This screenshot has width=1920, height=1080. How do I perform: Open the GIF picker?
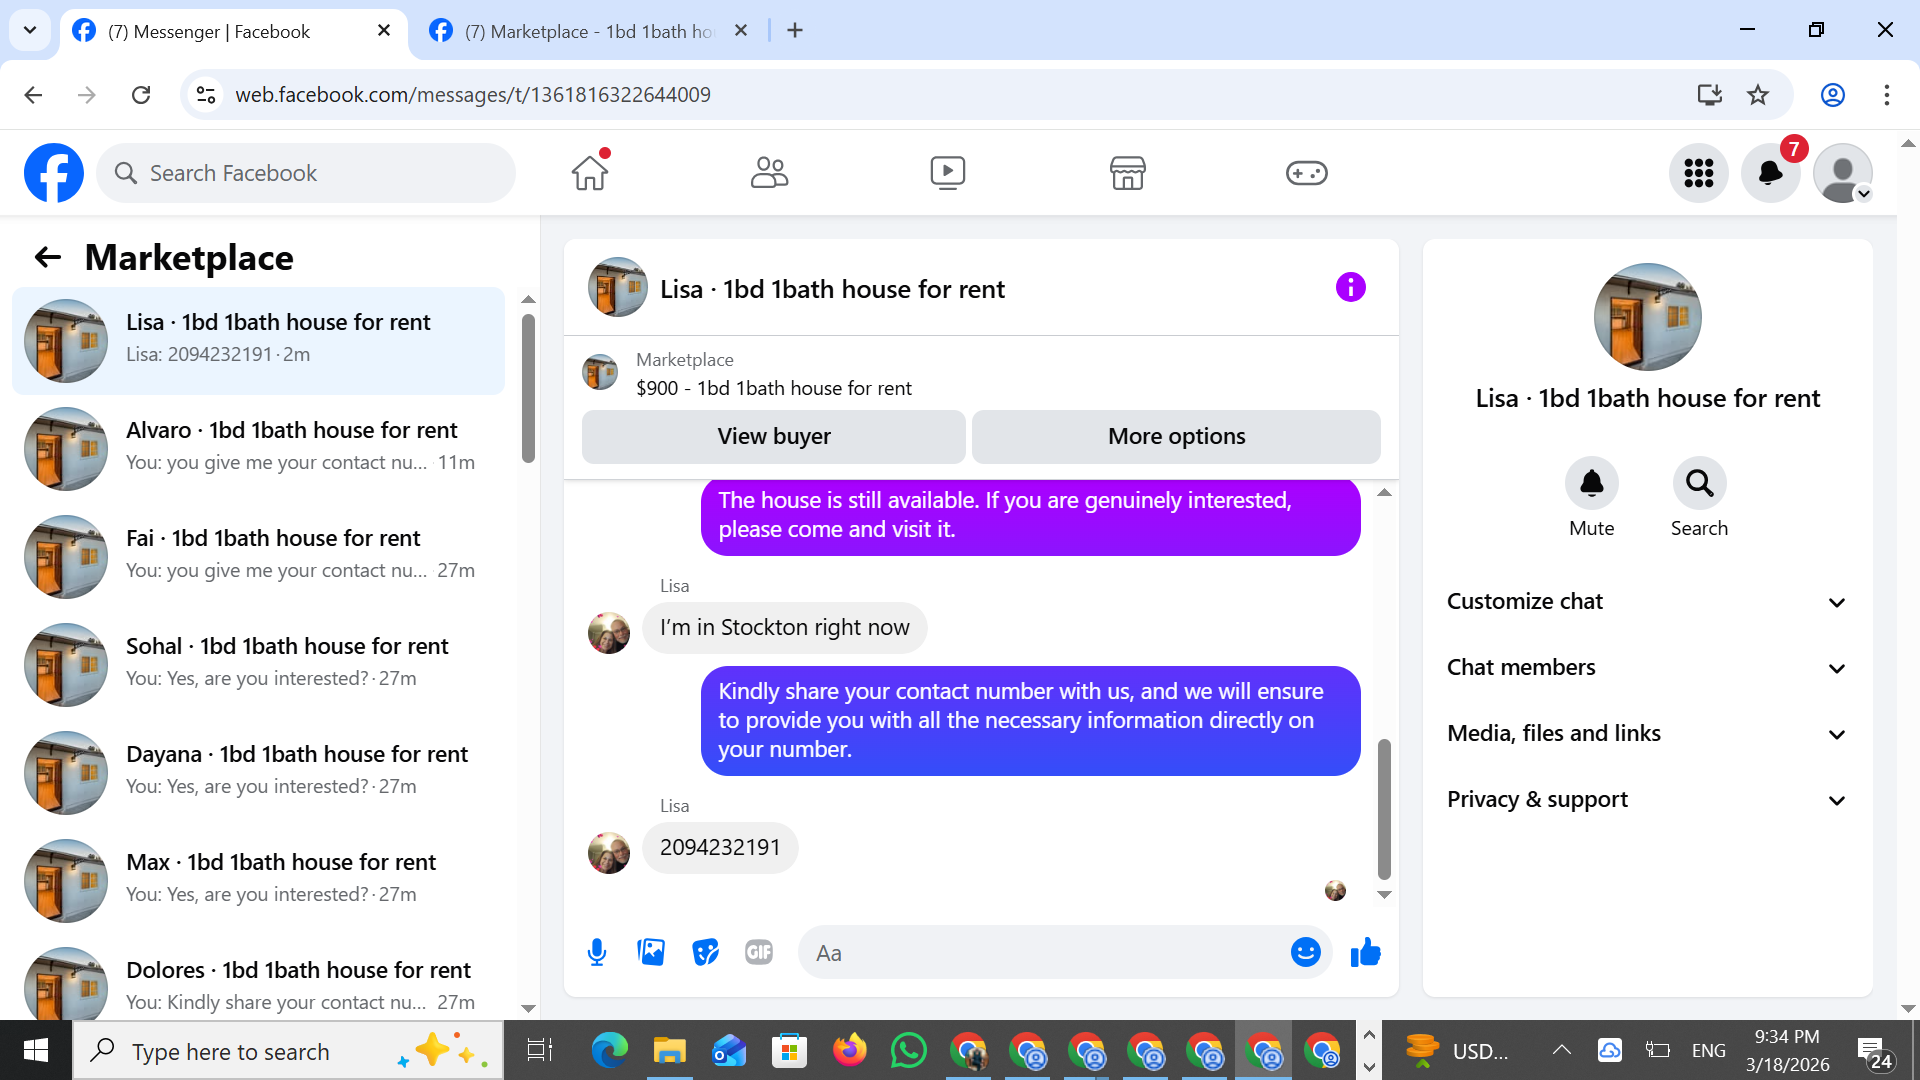(759, 952)
